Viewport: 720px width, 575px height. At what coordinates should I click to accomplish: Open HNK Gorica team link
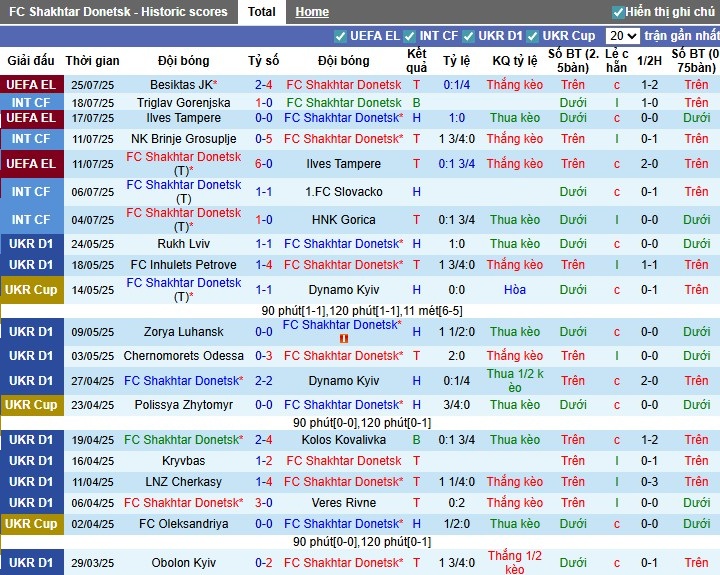pyautogui.click(x=343, y=220)
